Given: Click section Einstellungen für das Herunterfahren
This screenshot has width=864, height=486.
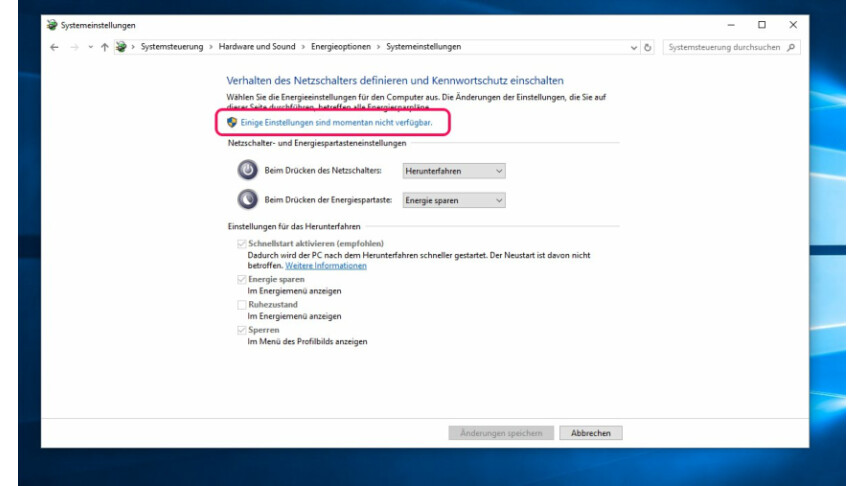Looking at the screenshot, I should (294, 226).
